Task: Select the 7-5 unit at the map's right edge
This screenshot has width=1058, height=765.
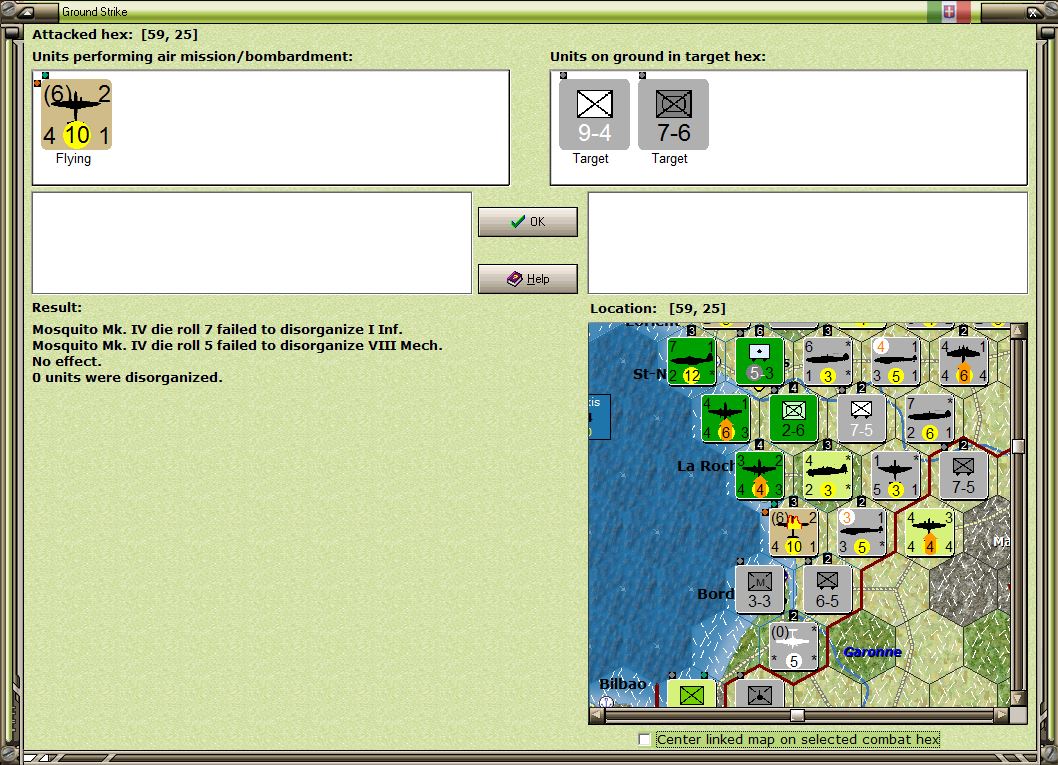Action: (965, 476)
